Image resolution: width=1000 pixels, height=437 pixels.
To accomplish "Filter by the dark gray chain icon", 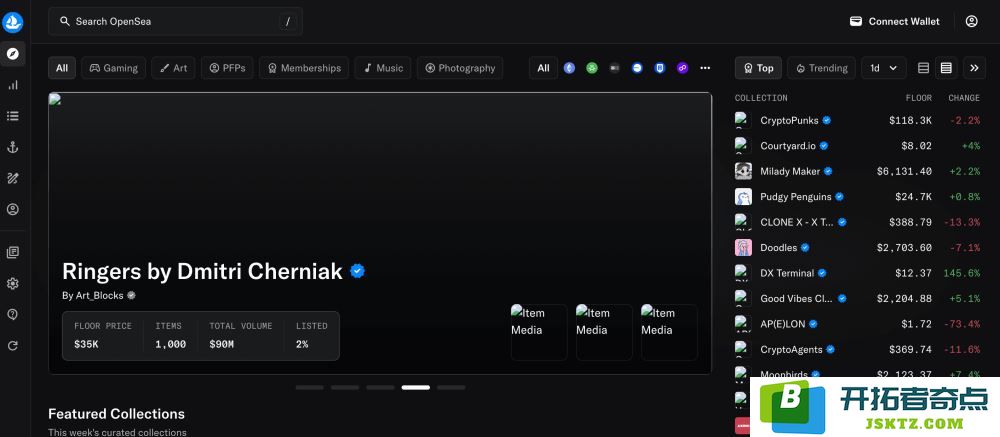I will click(x=615, y=68).
